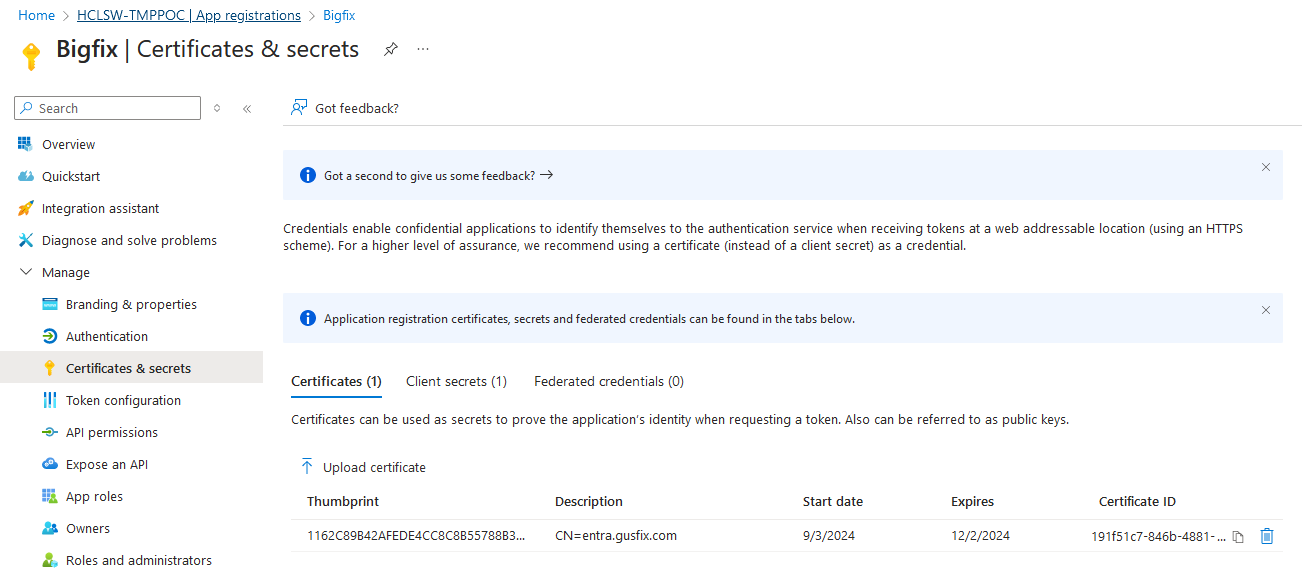Screen dimensions: 1302x575
Task: Click the Got feedback icon
Action: click(x=299, y=108)
